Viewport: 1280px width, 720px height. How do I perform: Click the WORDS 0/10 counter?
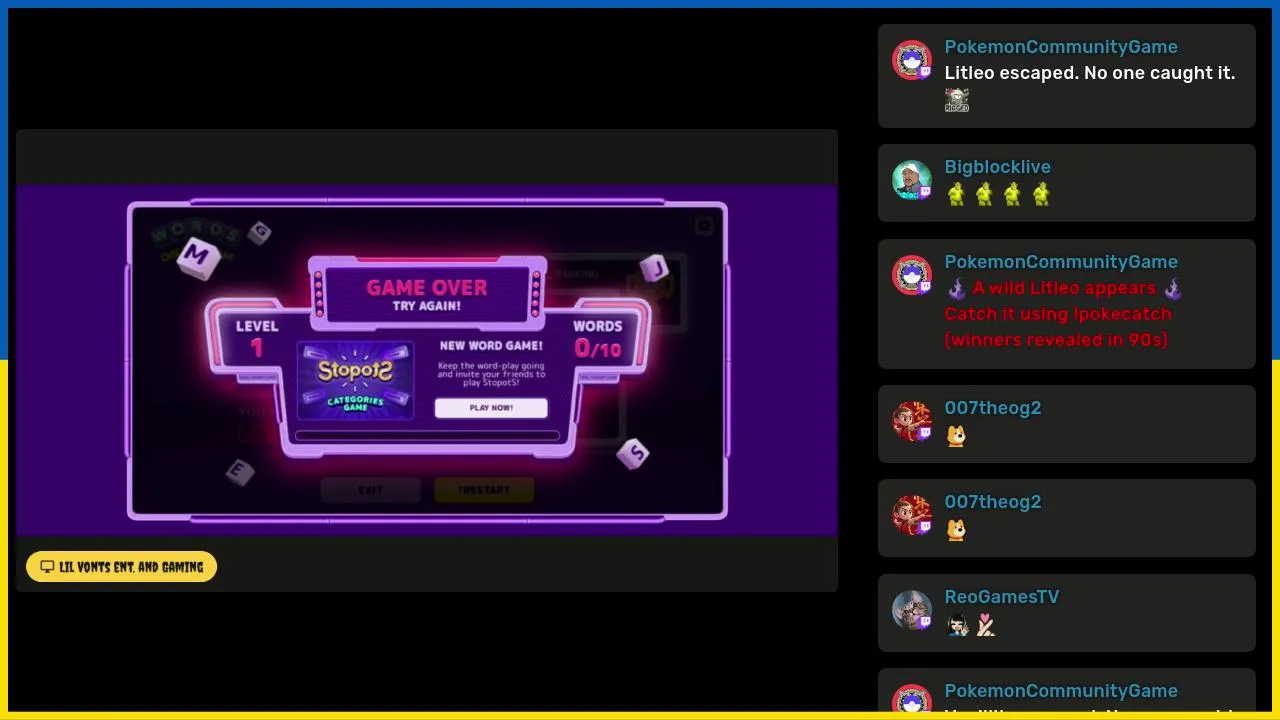597,340
